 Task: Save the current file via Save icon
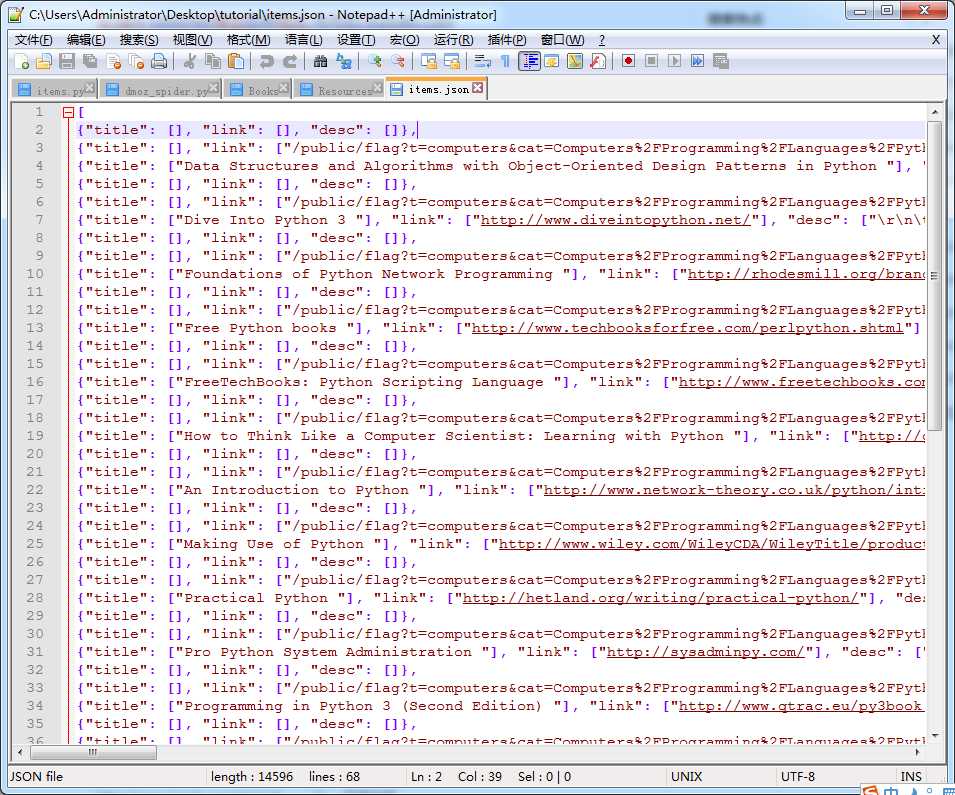tap(67, 61)
